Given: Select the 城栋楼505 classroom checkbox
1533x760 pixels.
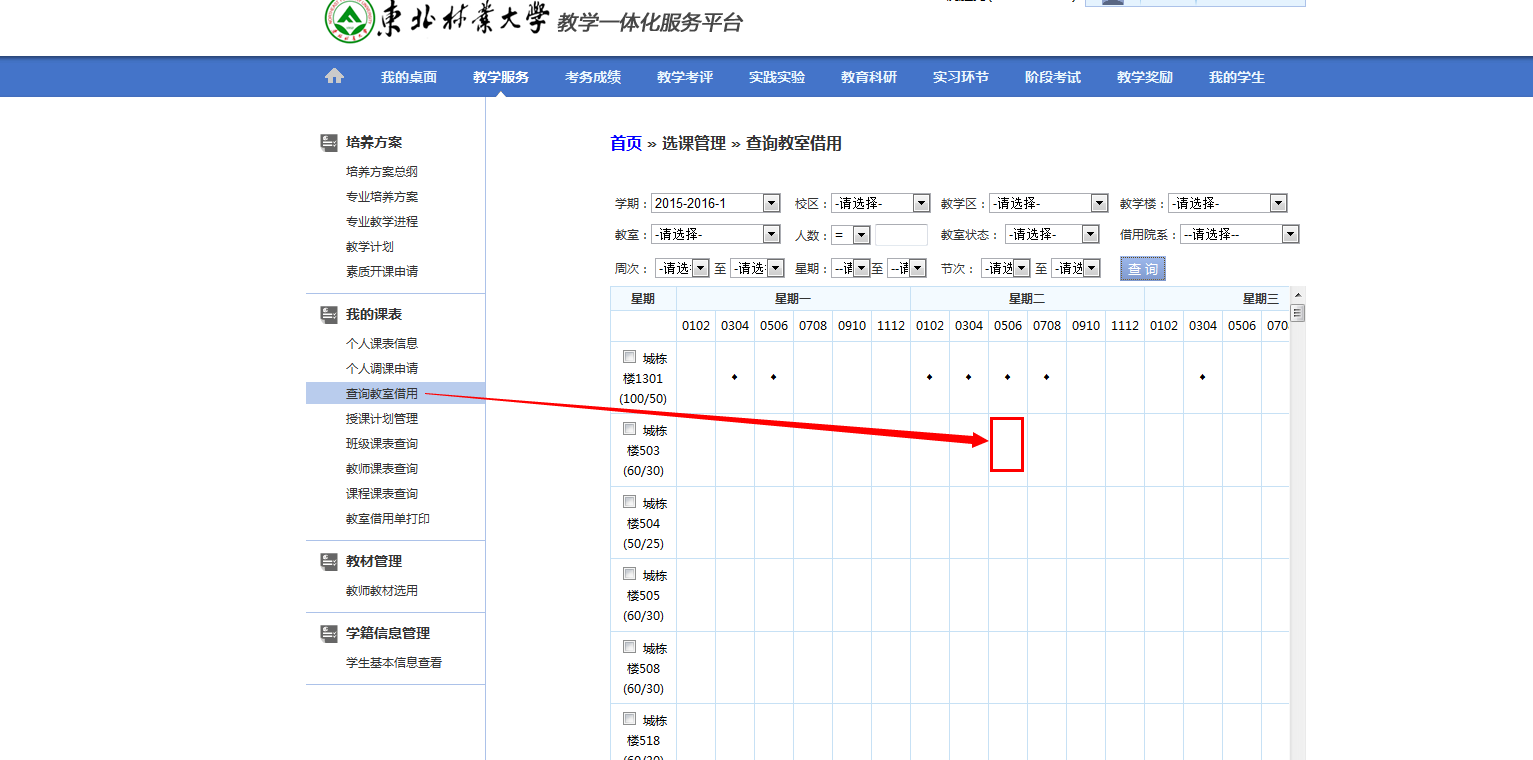Looking at the screenshot, I should click(x=629, y=574).
